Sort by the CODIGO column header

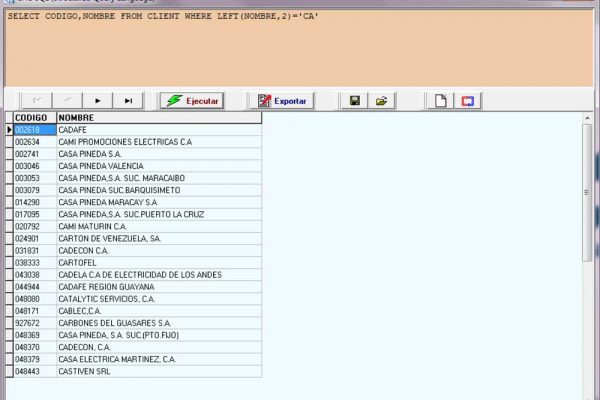pyautogui.click(x=35, y=118)
